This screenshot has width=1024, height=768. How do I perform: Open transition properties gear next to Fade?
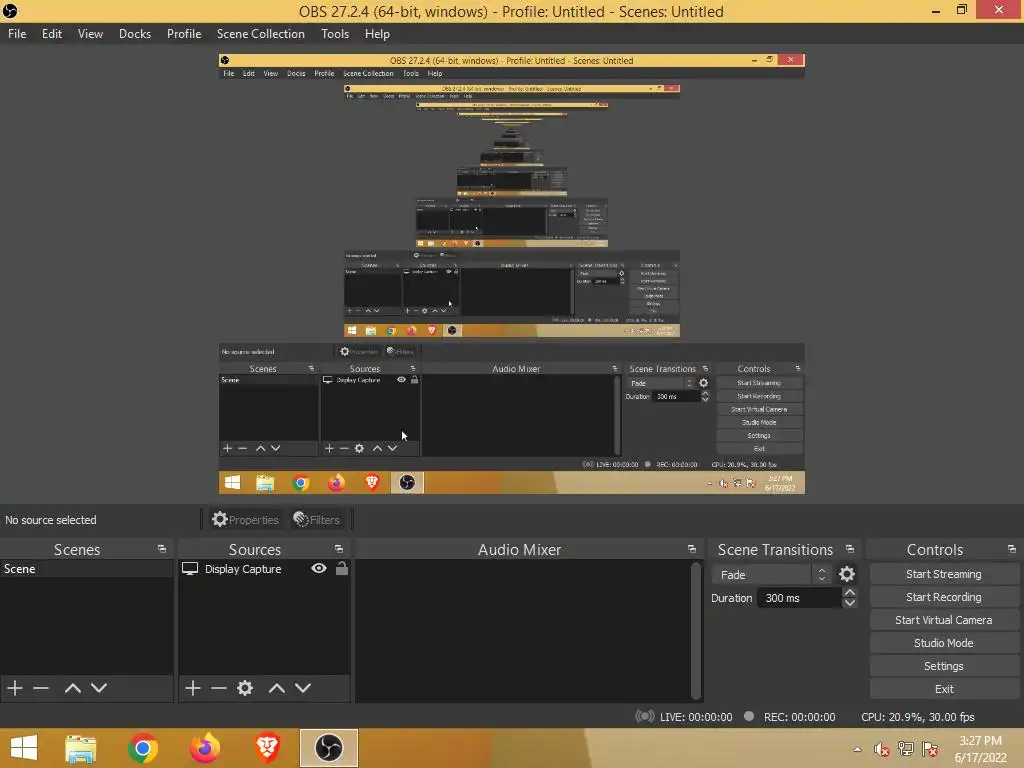coord(847,574)
